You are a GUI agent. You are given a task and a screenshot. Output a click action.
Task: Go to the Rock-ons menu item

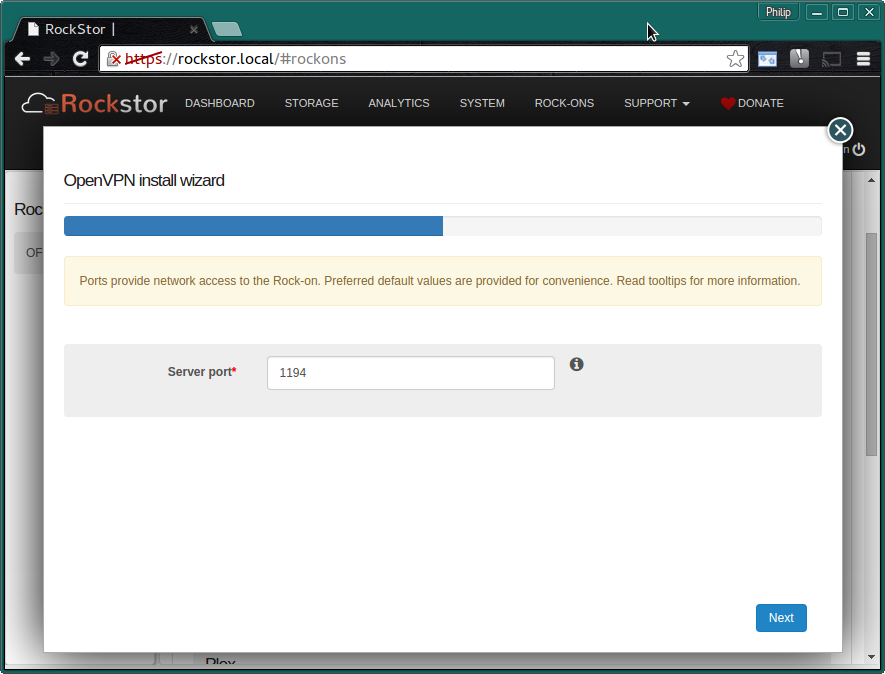pos(564,103)
